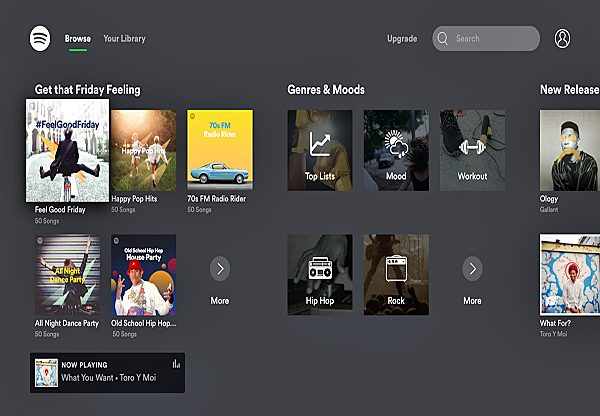Viewport: 600px width, 416px height.
Task: Open Old School Hip Hop House Party
Action: [143, 274]
